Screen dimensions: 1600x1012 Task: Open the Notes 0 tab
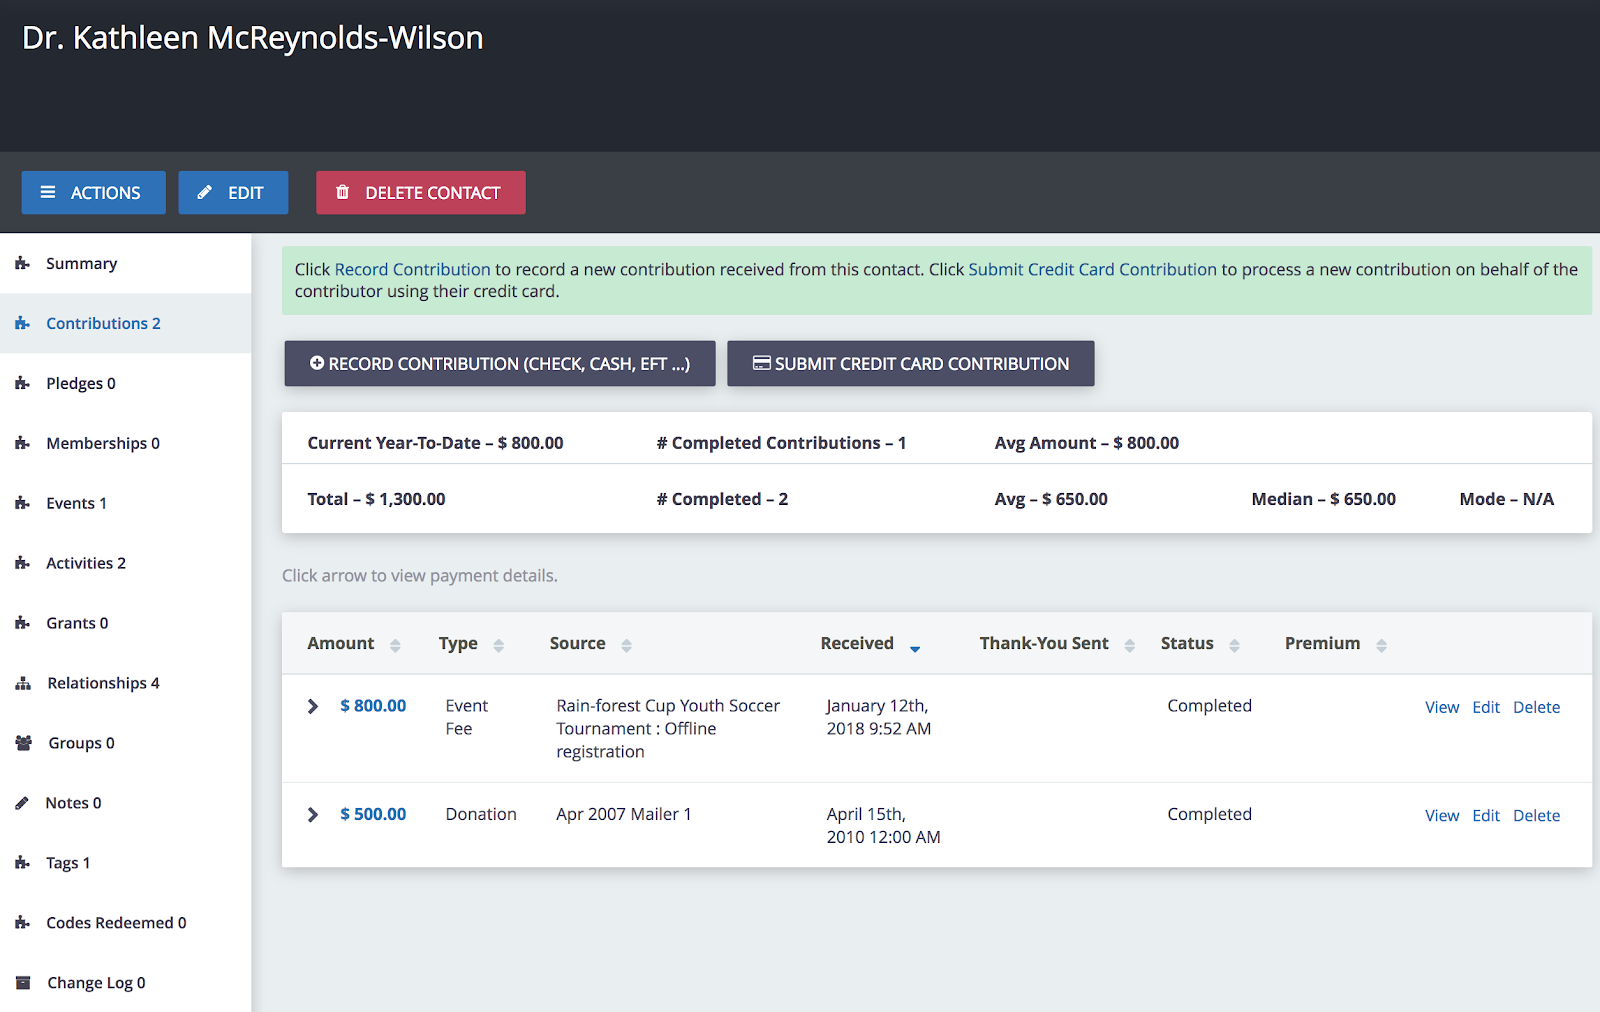click(126, 804)
